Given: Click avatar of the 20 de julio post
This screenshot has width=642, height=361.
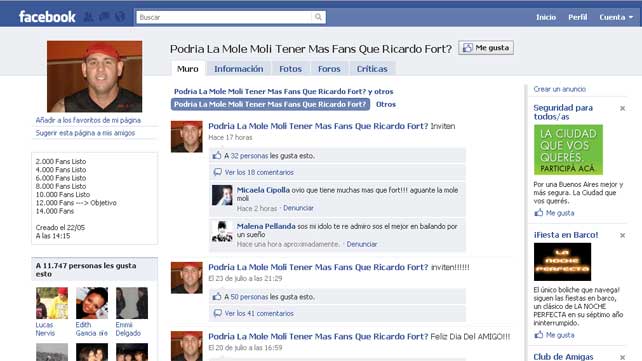Looking at the screenshot, I should pyautogui.click(x=187, y=346).
